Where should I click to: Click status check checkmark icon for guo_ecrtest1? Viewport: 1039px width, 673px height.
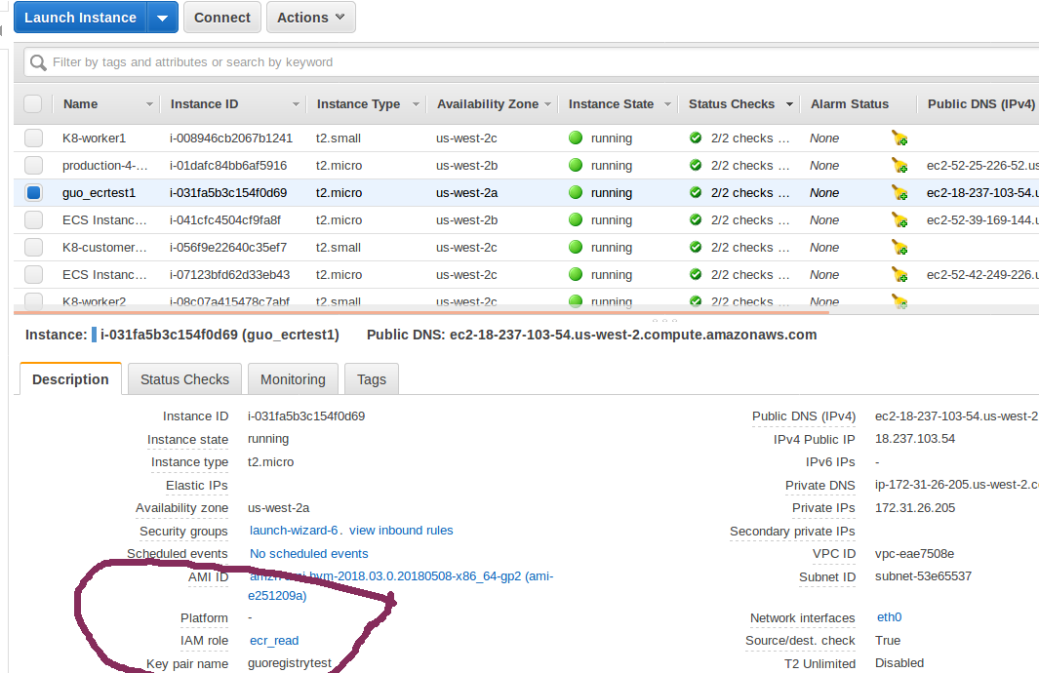point(696,193)
